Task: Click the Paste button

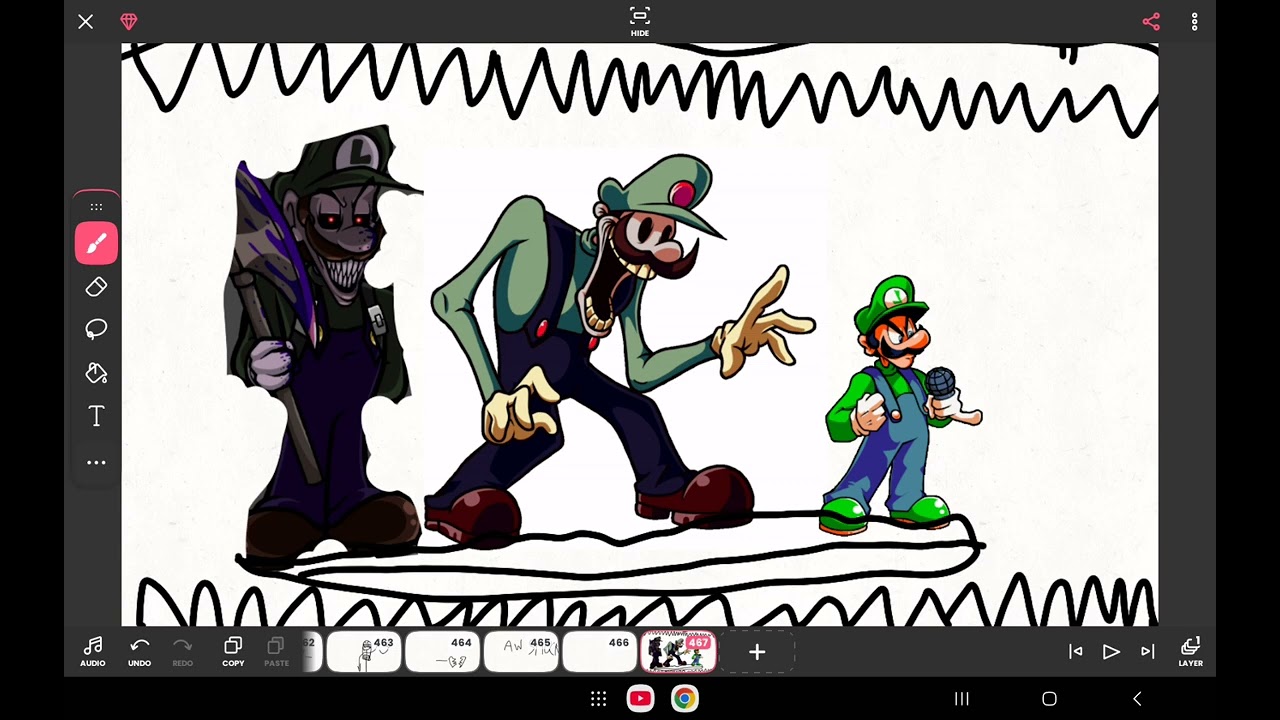Action: (x=276, y=651)
